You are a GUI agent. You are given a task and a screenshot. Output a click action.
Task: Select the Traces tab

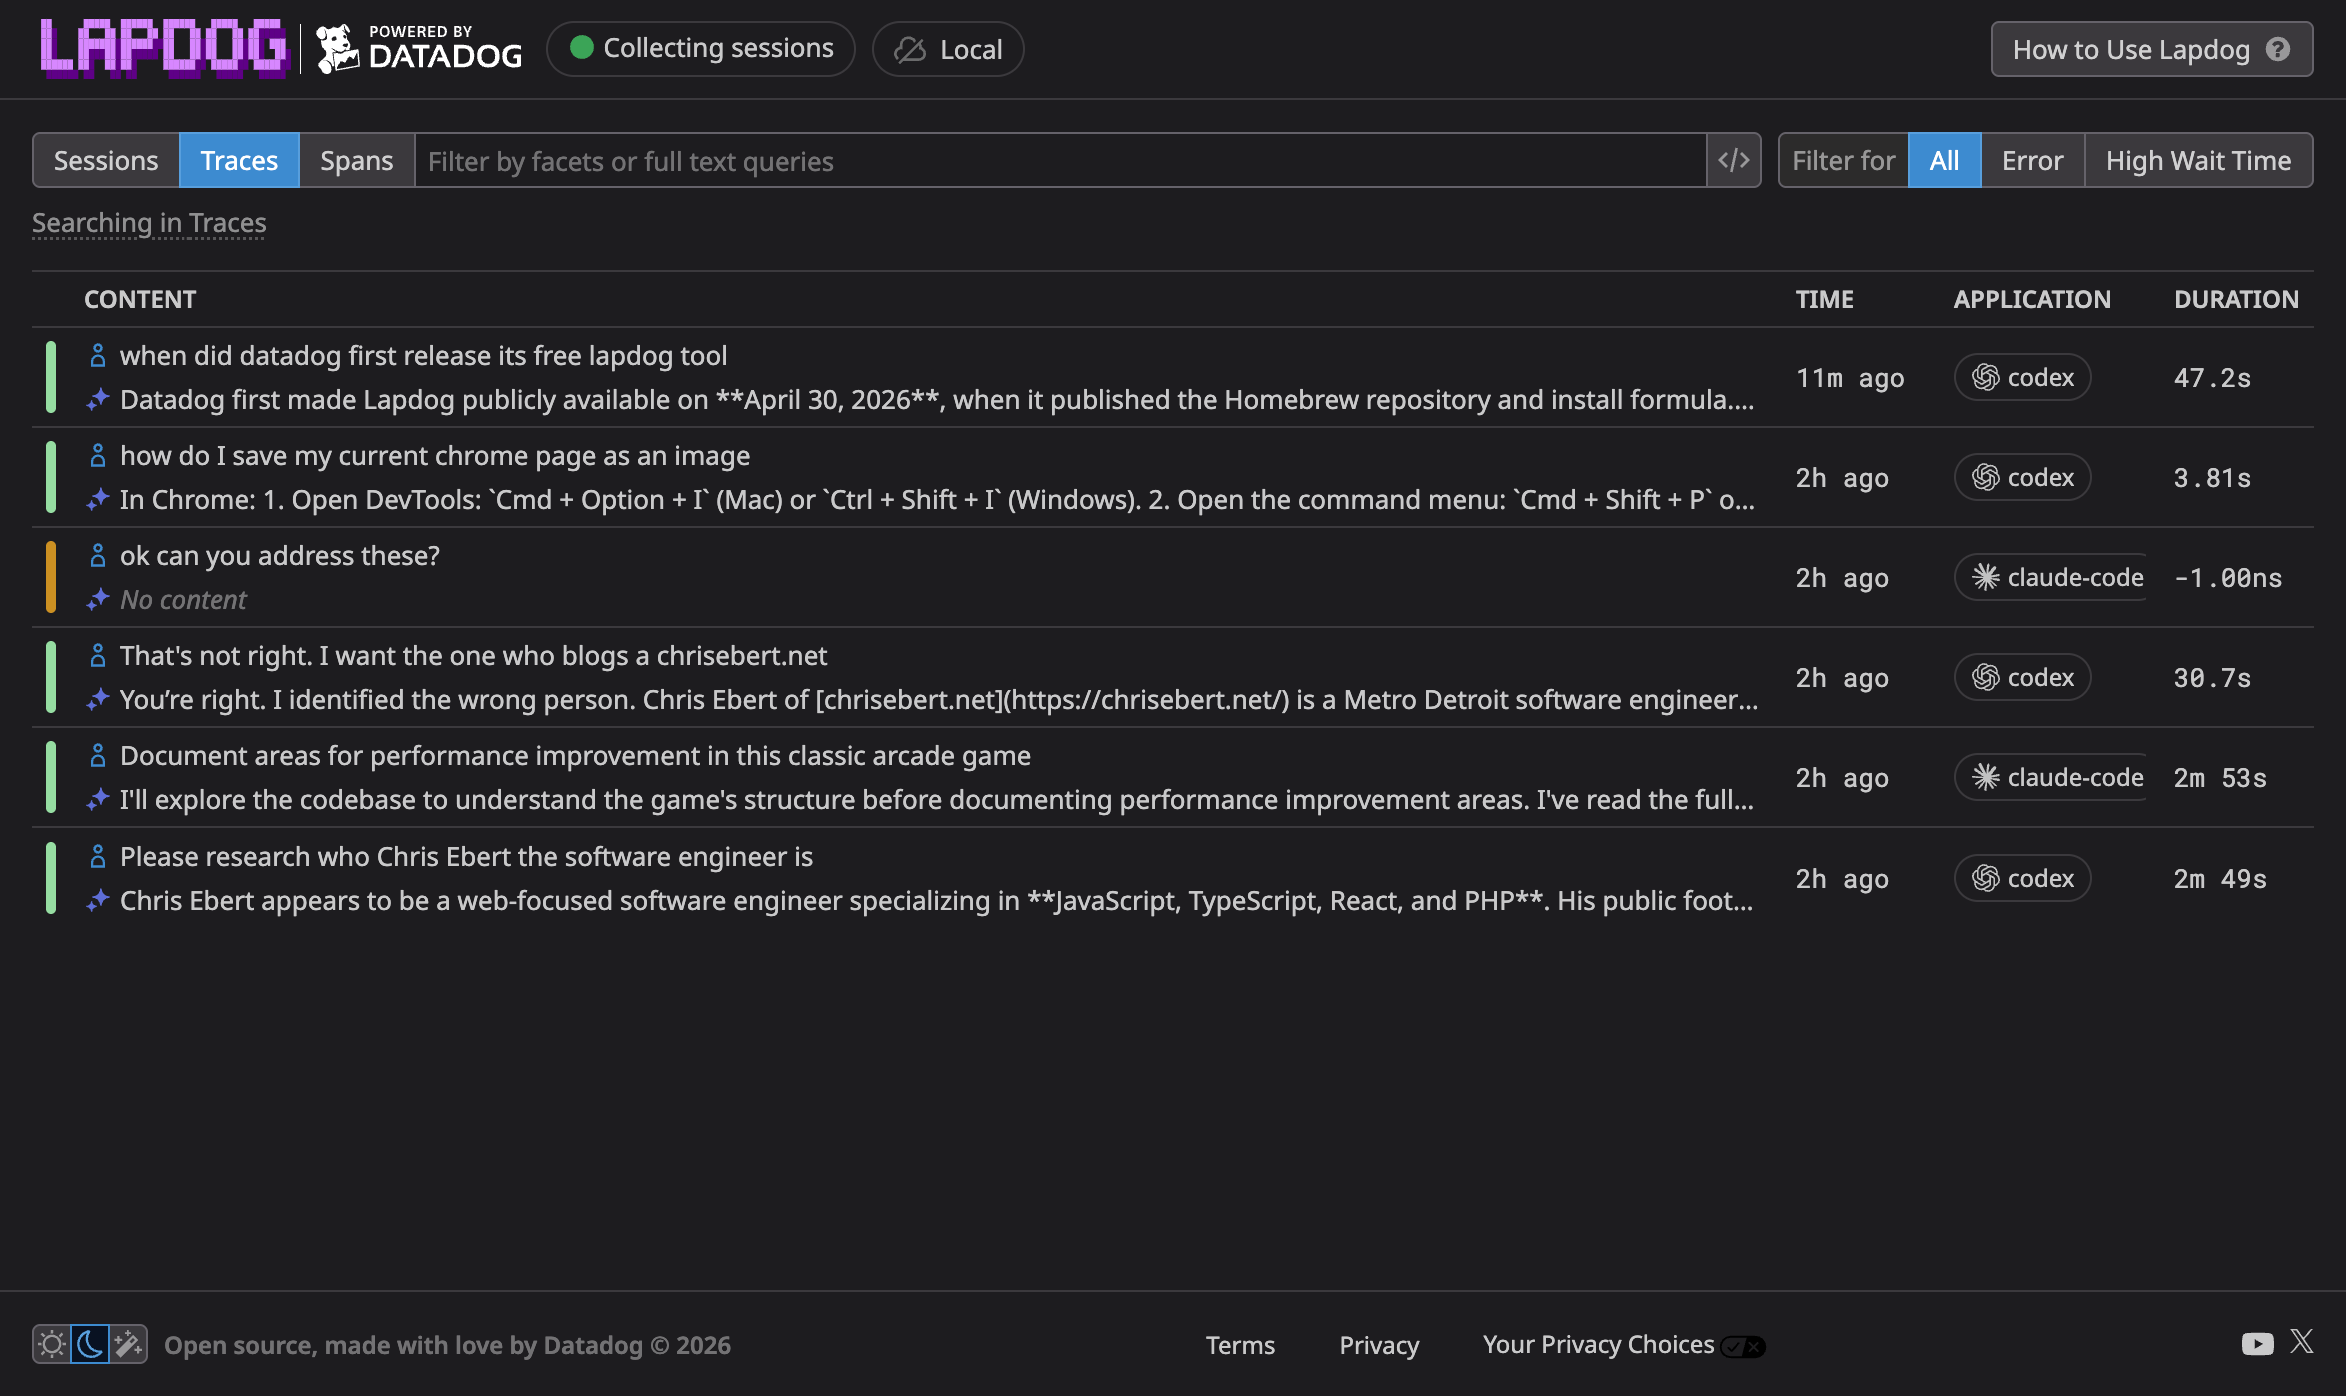tap(239, 160)
